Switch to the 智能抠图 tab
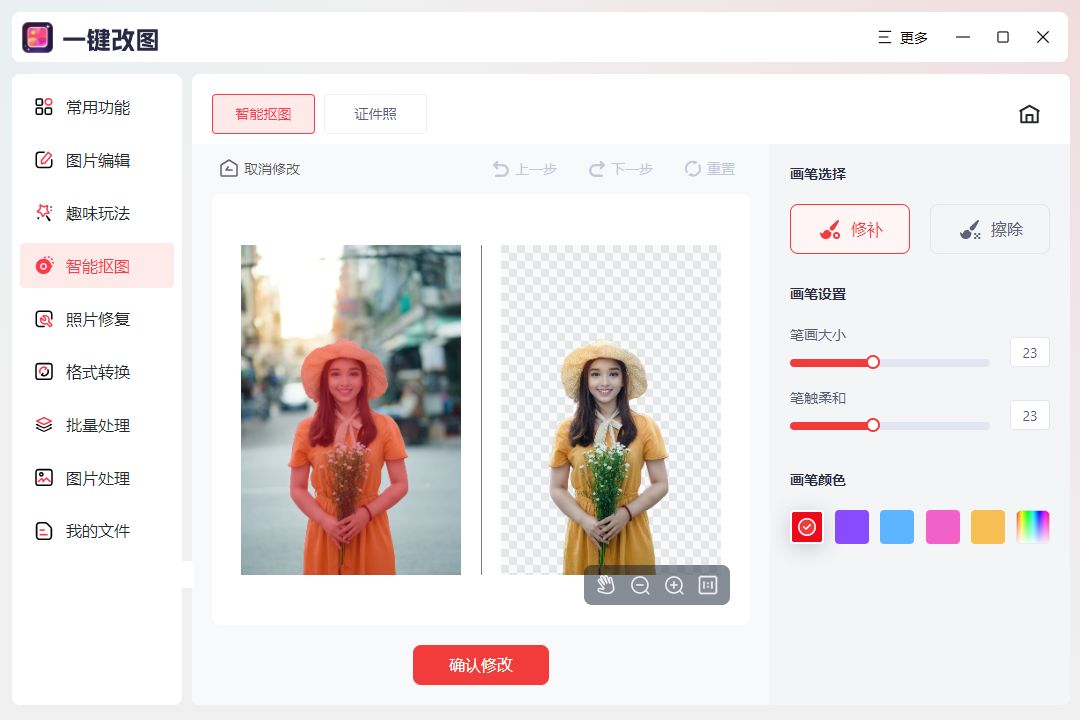The height and width of the screenshot is (720, 1080). (x=263, y=114)
